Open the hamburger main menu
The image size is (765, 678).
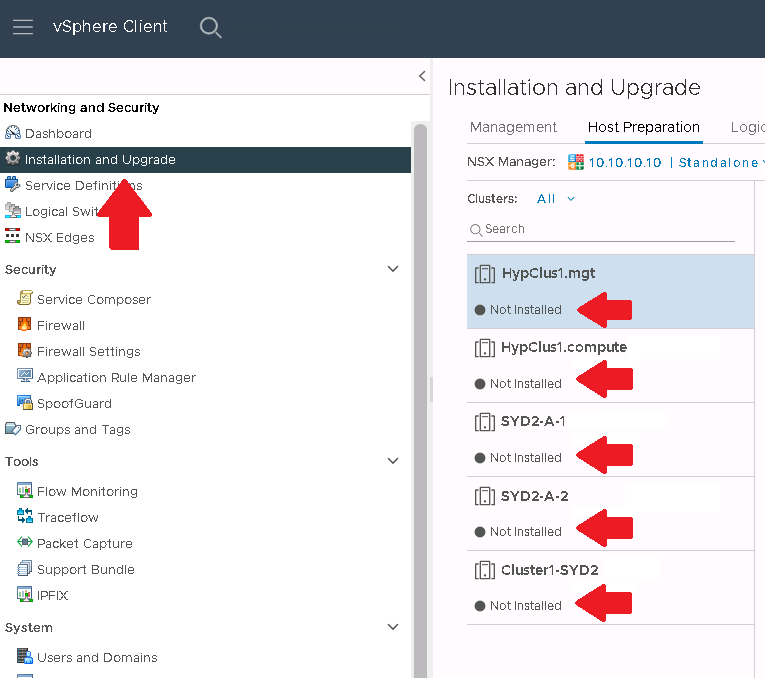coord(22,27)
